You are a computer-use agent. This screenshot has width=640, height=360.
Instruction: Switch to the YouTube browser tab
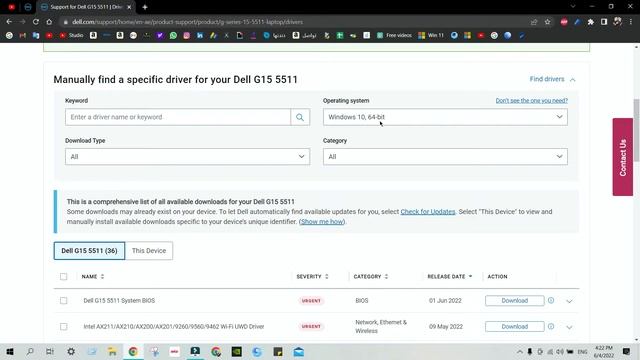click(11, 7)
